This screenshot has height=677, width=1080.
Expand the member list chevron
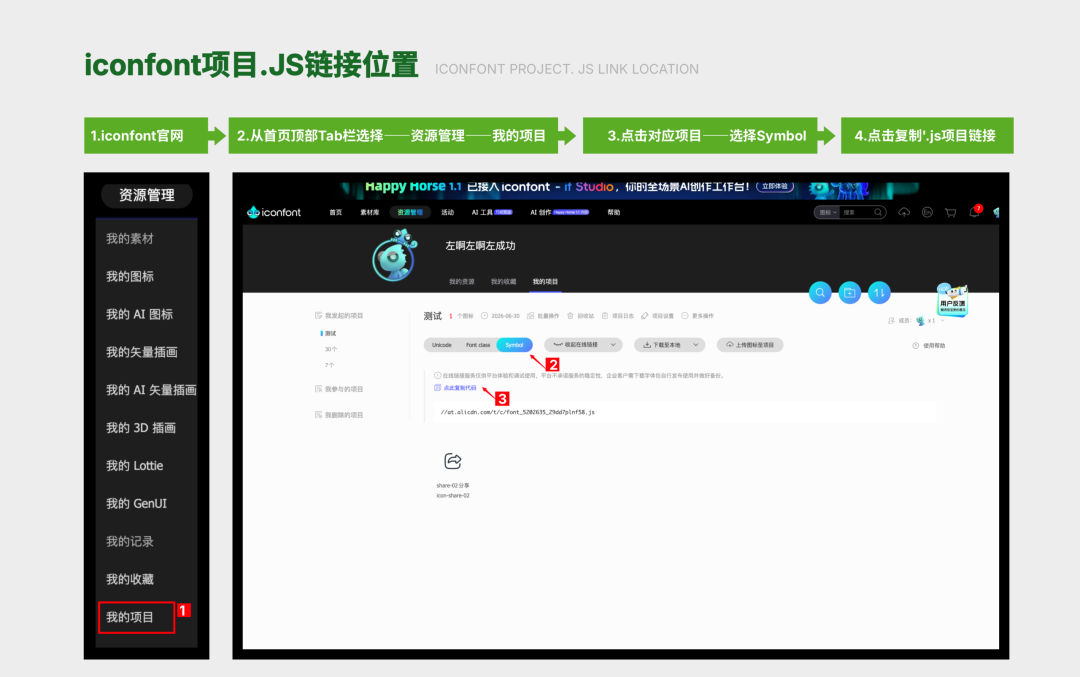coord(942,321)
